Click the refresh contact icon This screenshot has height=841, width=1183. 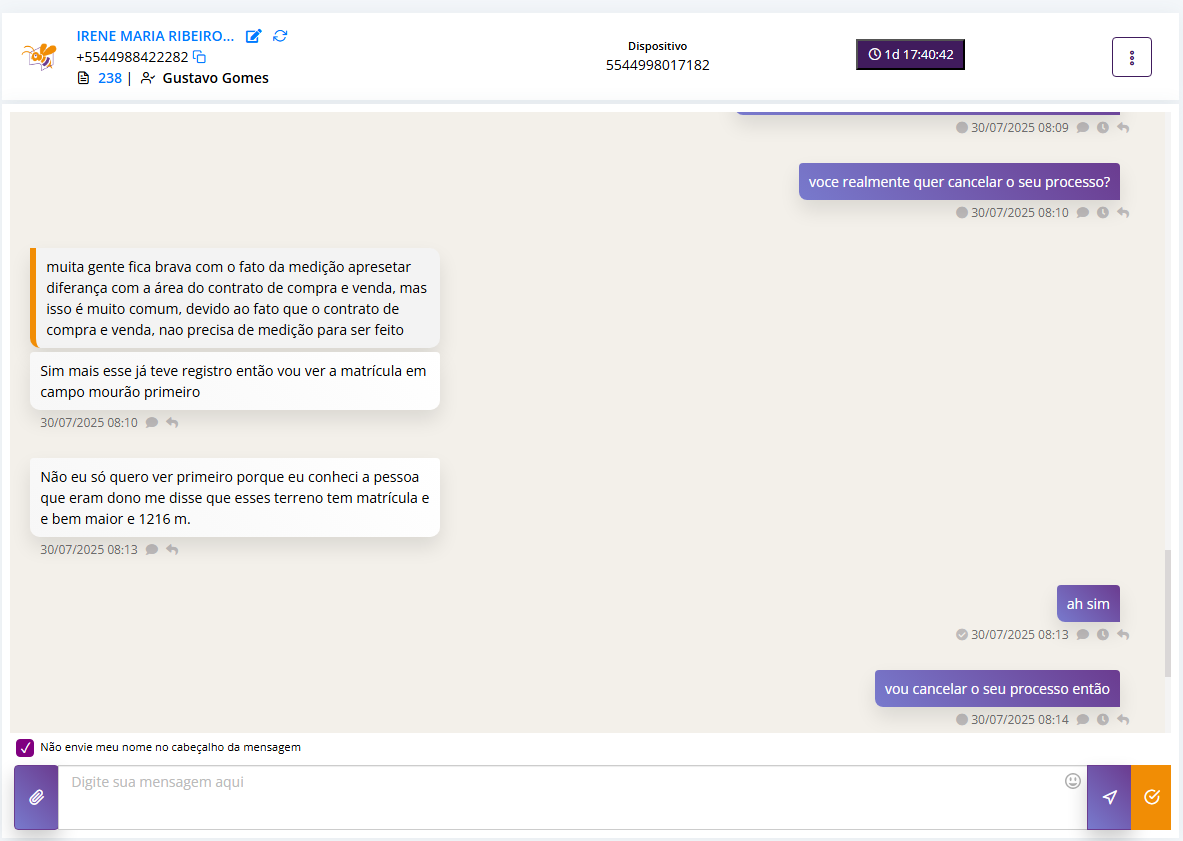pos(280,36)
